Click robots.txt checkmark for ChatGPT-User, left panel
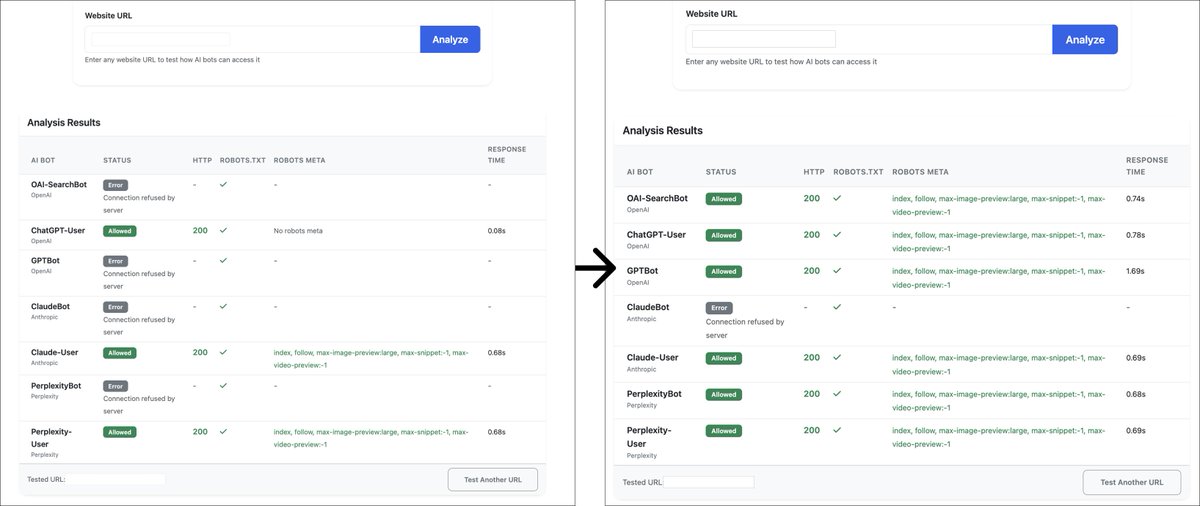 224,230
